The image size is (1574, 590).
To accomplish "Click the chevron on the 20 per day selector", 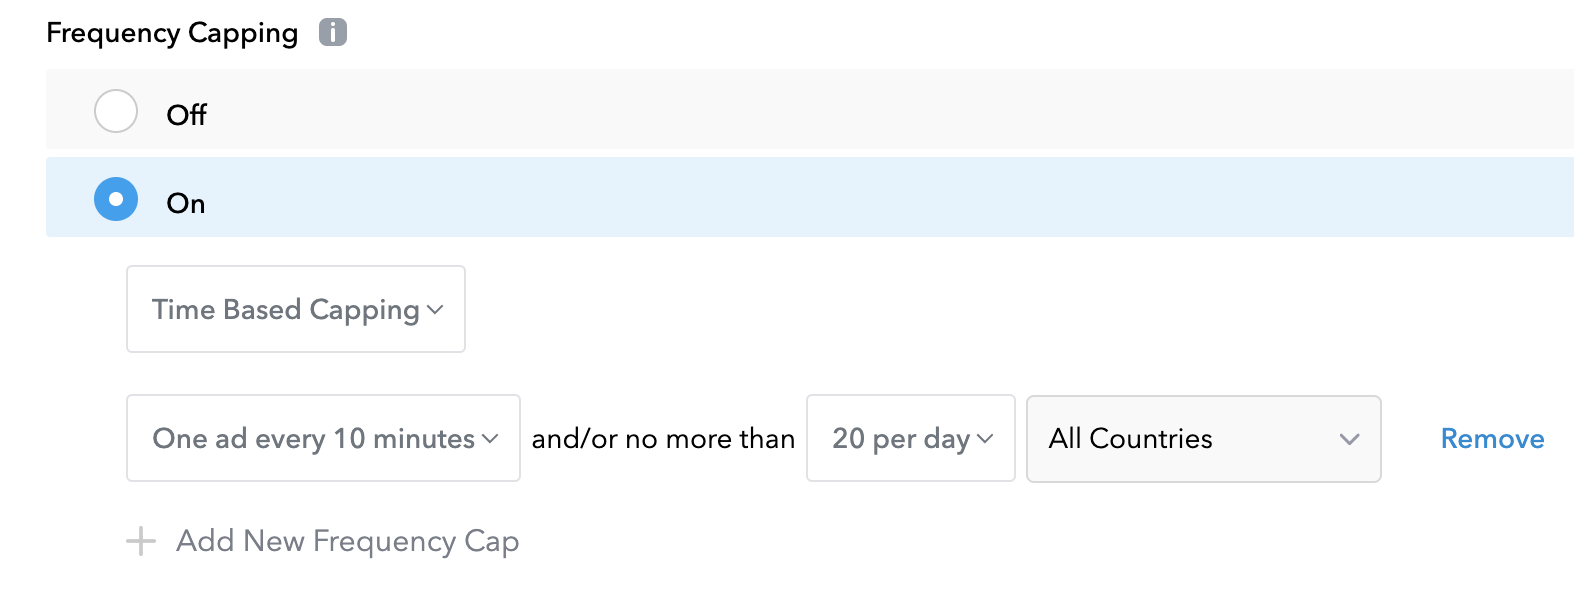I will [987, 439].
